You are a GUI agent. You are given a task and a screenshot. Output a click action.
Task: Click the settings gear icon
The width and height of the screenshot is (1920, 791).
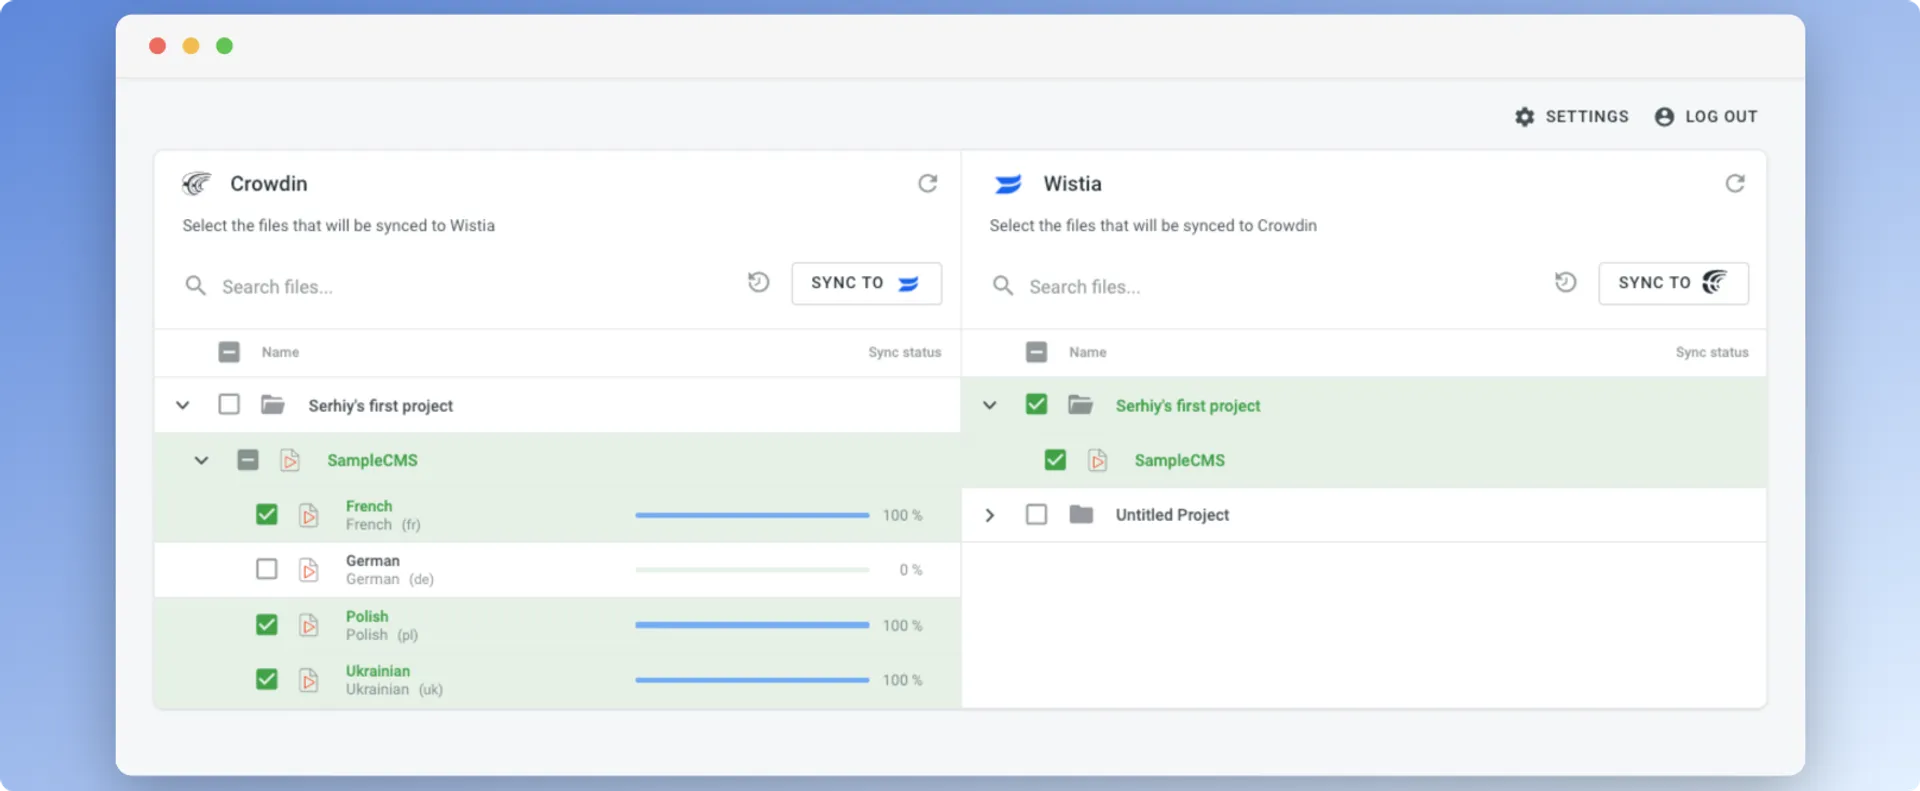click(1524, 117)
